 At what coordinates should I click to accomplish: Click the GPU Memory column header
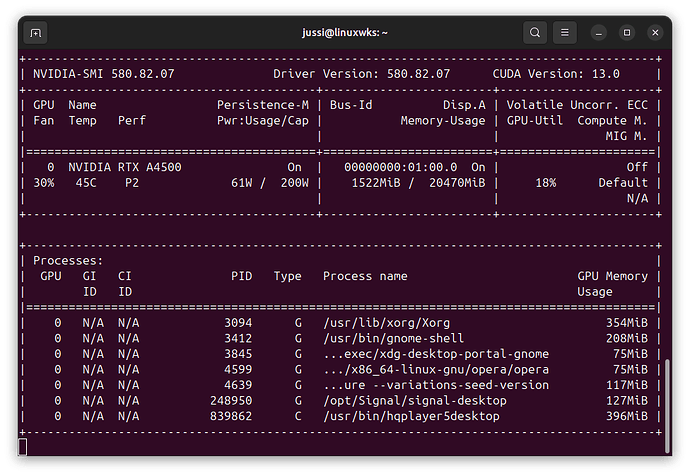pos(612,276)
